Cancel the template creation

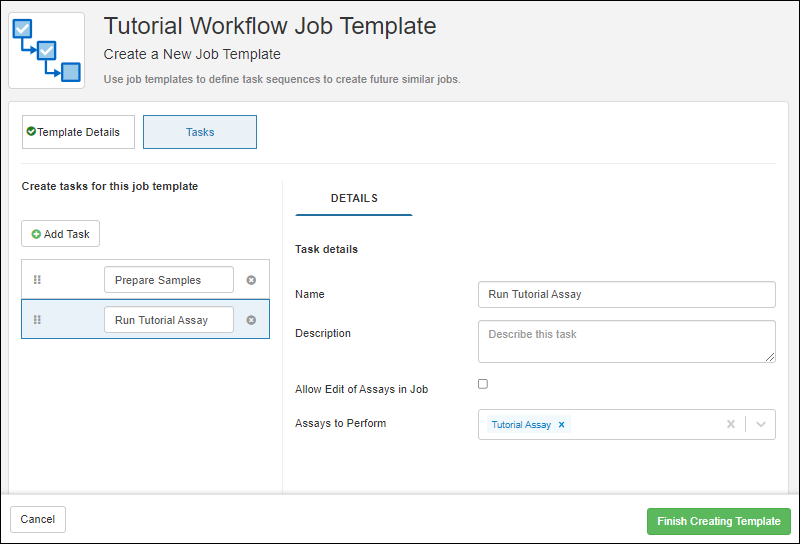(38, 520)
